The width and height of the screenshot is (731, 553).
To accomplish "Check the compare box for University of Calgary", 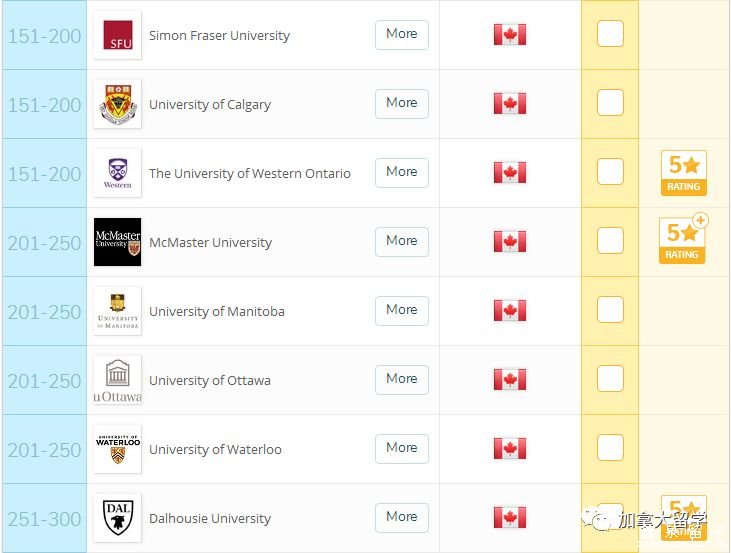I will pyautogui.click(x=610, y=103).
